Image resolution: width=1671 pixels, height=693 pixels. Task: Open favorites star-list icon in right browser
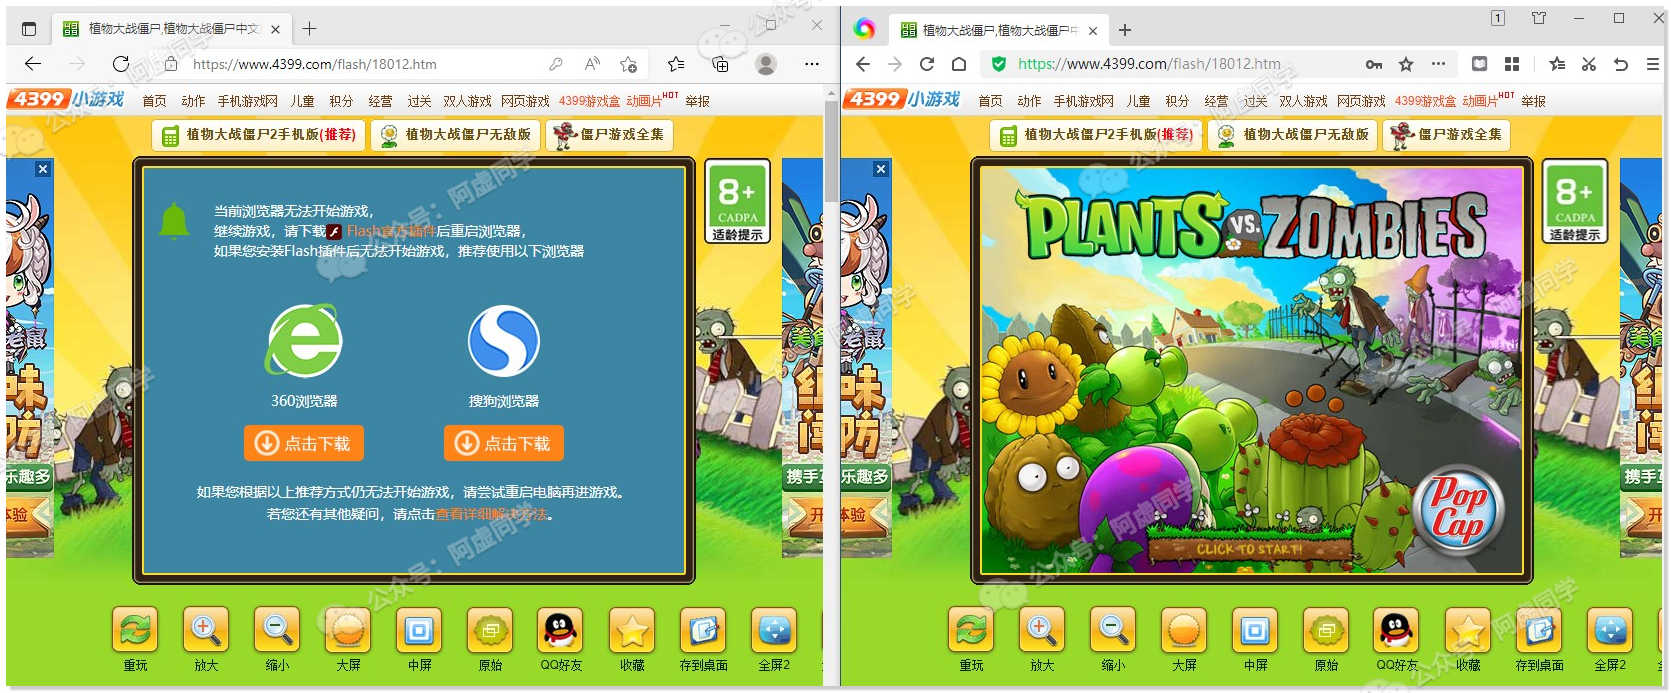tap(1557, 64)
